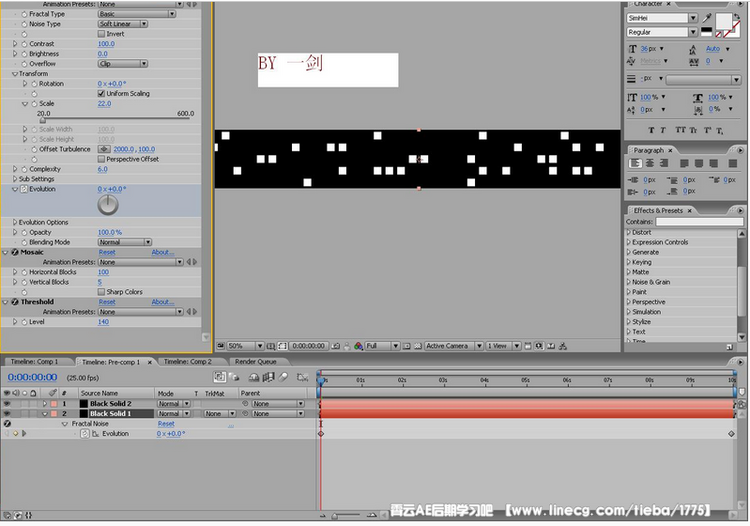Select the Effects & Presets panel tab
The height and width of the screenshot is (526, 750).
coord(658,210)
